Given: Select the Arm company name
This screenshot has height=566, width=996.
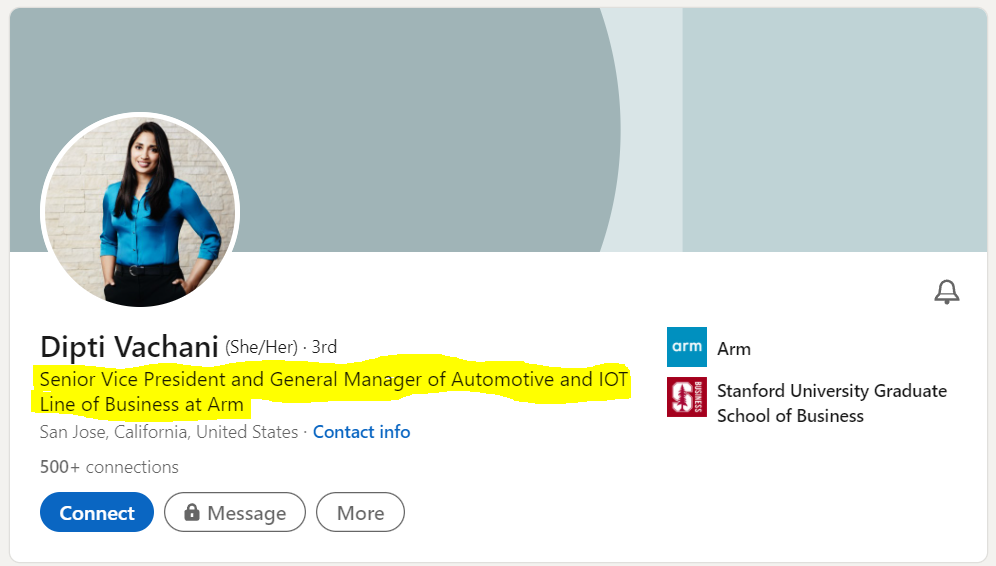Looking at the screenshot, I should point(734,349).
